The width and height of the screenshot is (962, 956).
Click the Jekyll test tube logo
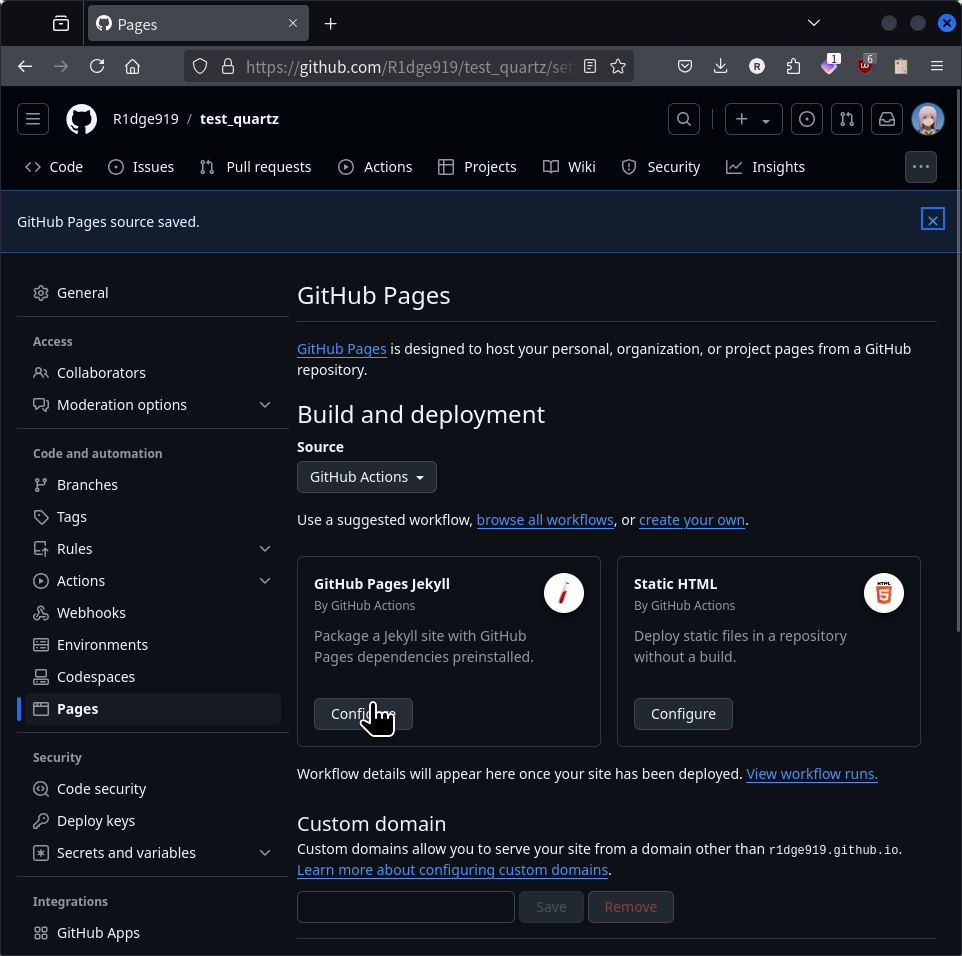click(x=563, y=593)
